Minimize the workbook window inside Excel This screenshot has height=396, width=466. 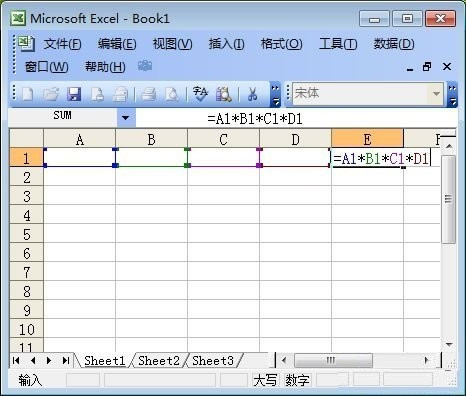(x=410, y=68)
